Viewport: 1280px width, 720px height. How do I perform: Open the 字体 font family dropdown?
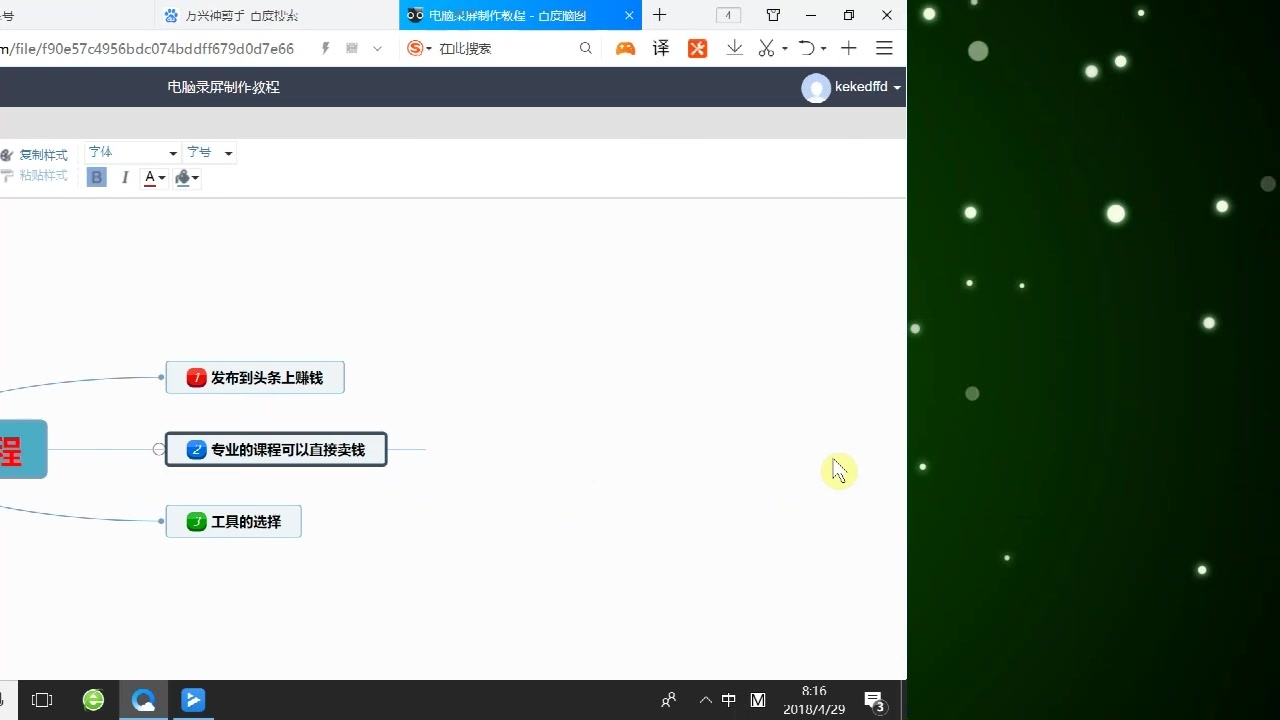[132, 153]
